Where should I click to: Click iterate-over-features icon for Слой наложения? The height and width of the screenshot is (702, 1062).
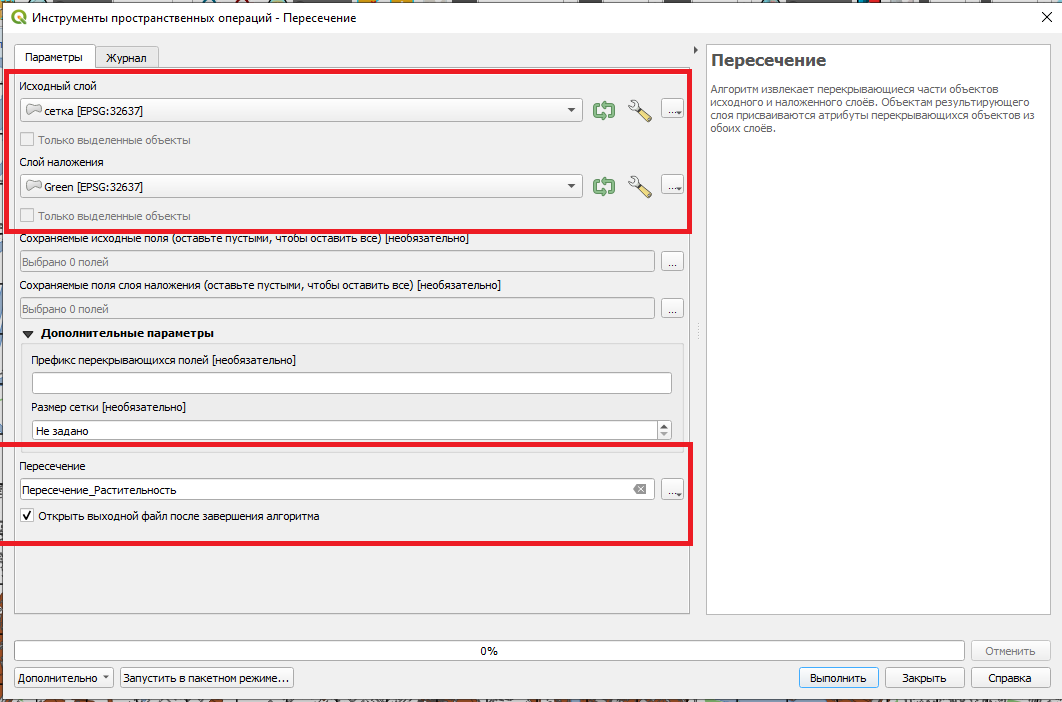[x=603, y=186]
